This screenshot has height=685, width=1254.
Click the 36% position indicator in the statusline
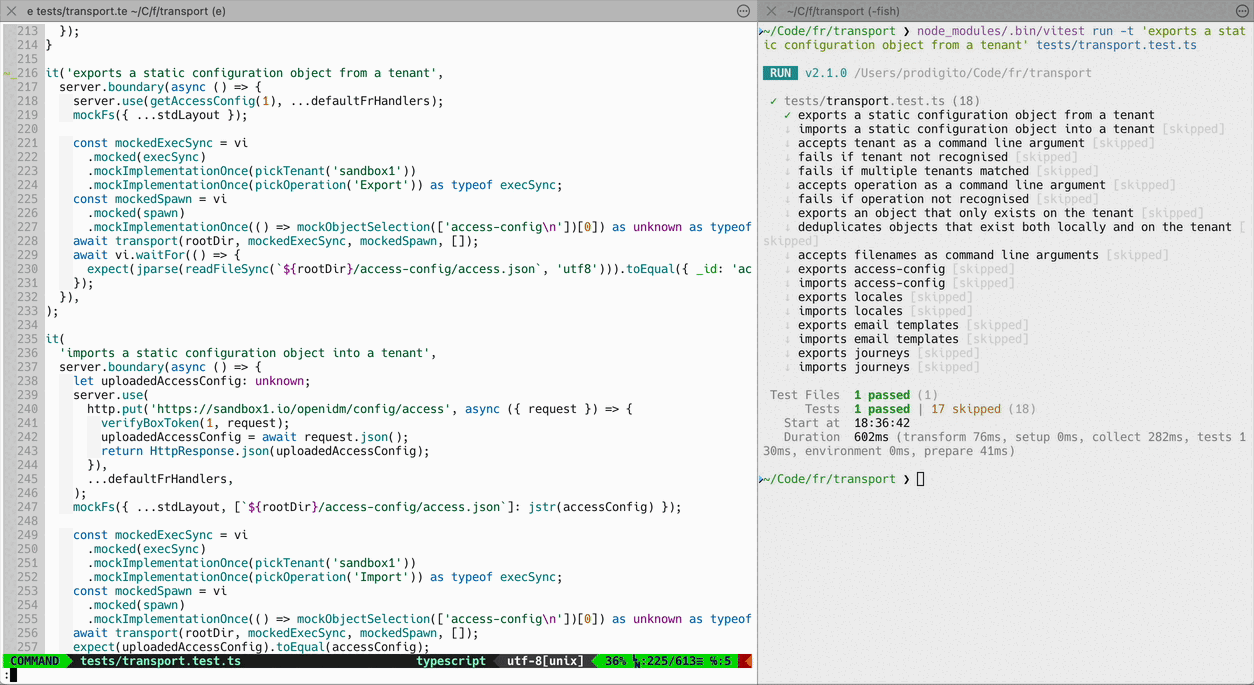pyautogui.click(x=615, y=661)
